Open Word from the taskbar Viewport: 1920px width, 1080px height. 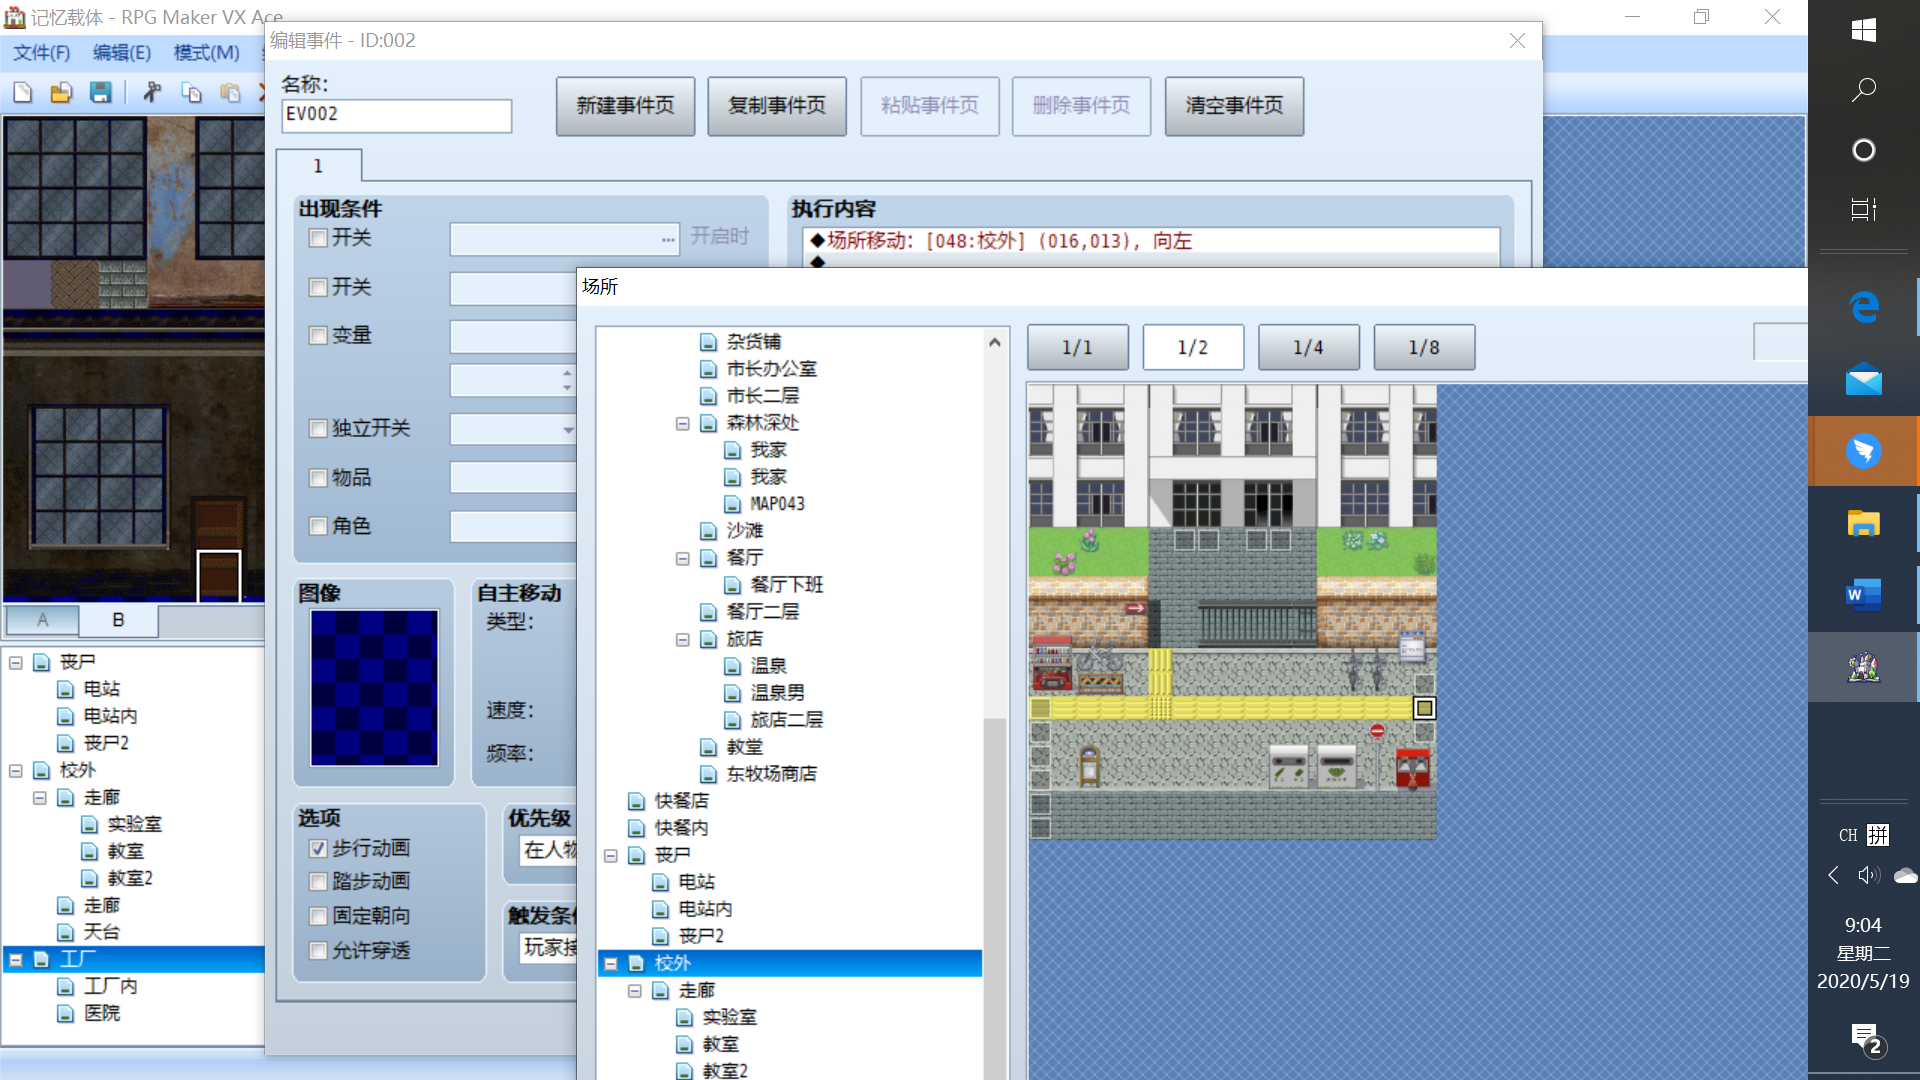[1863, 595]
